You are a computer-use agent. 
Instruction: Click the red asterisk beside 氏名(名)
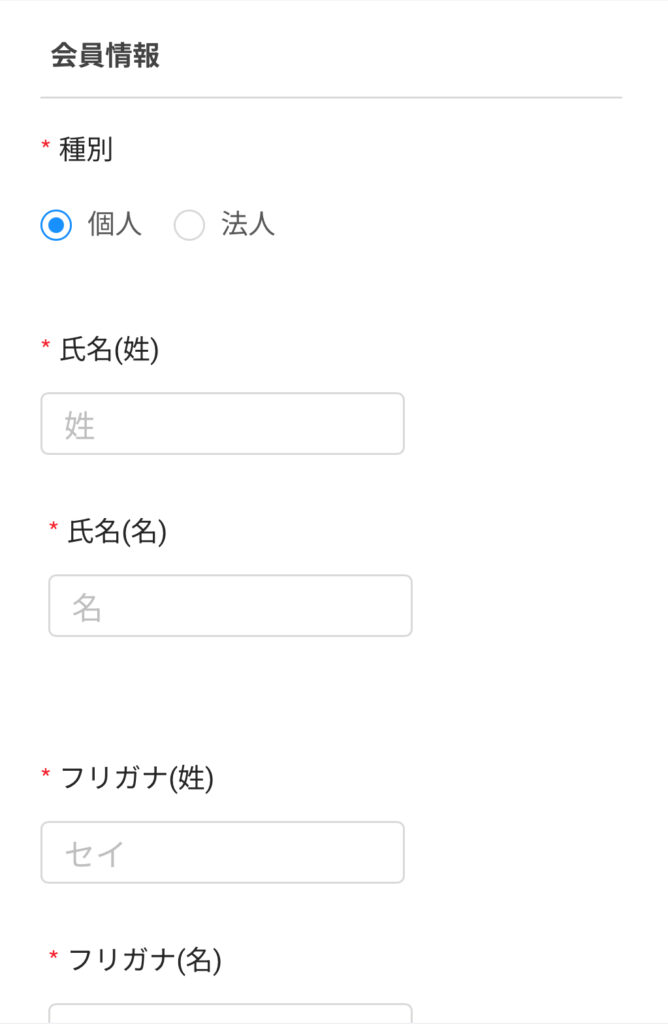tap(54, 527)
